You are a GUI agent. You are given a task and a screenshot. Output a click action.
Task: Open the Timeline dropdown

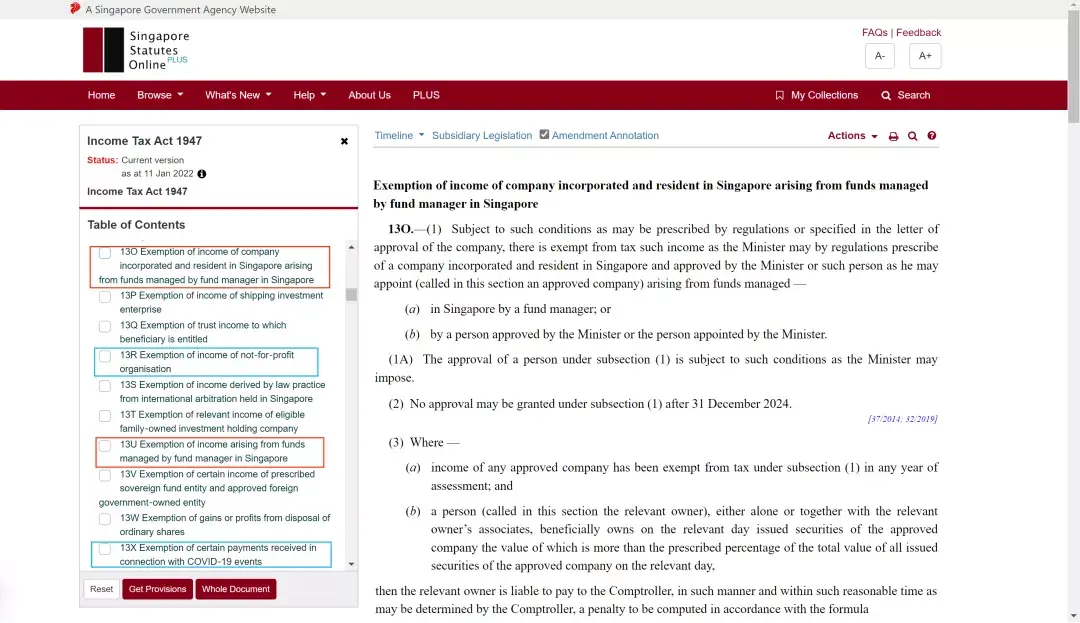pos(399,136)
